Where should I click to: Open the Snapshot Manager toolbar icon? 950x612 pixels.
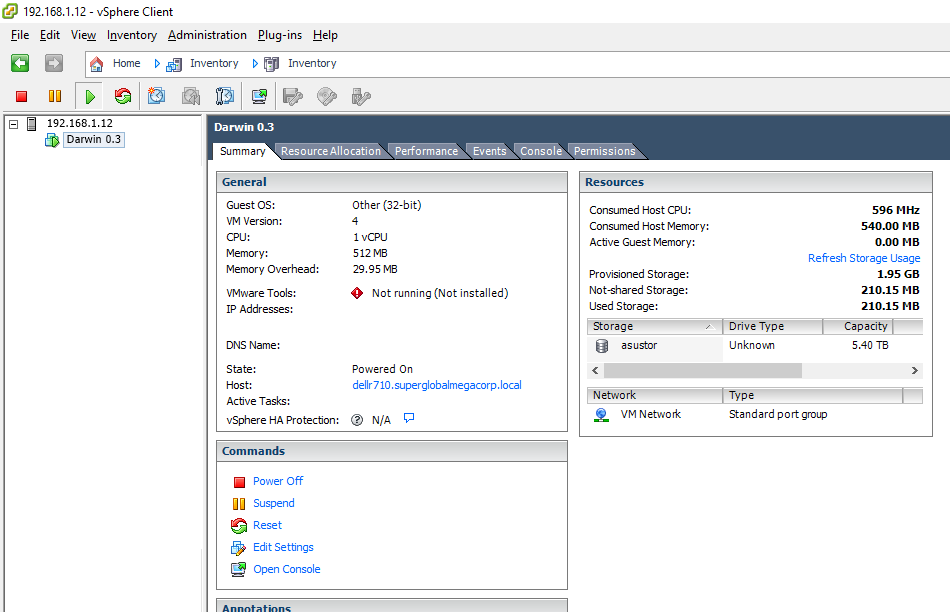(225, 96)
